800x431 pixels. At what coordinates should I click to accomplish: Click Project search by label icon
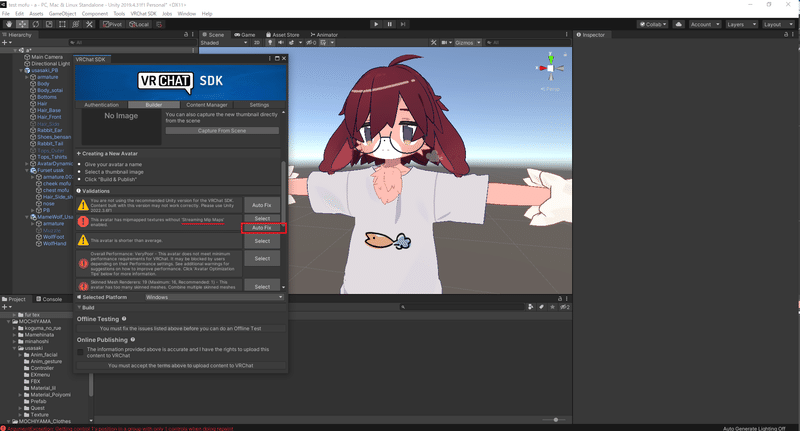point(541,307)
